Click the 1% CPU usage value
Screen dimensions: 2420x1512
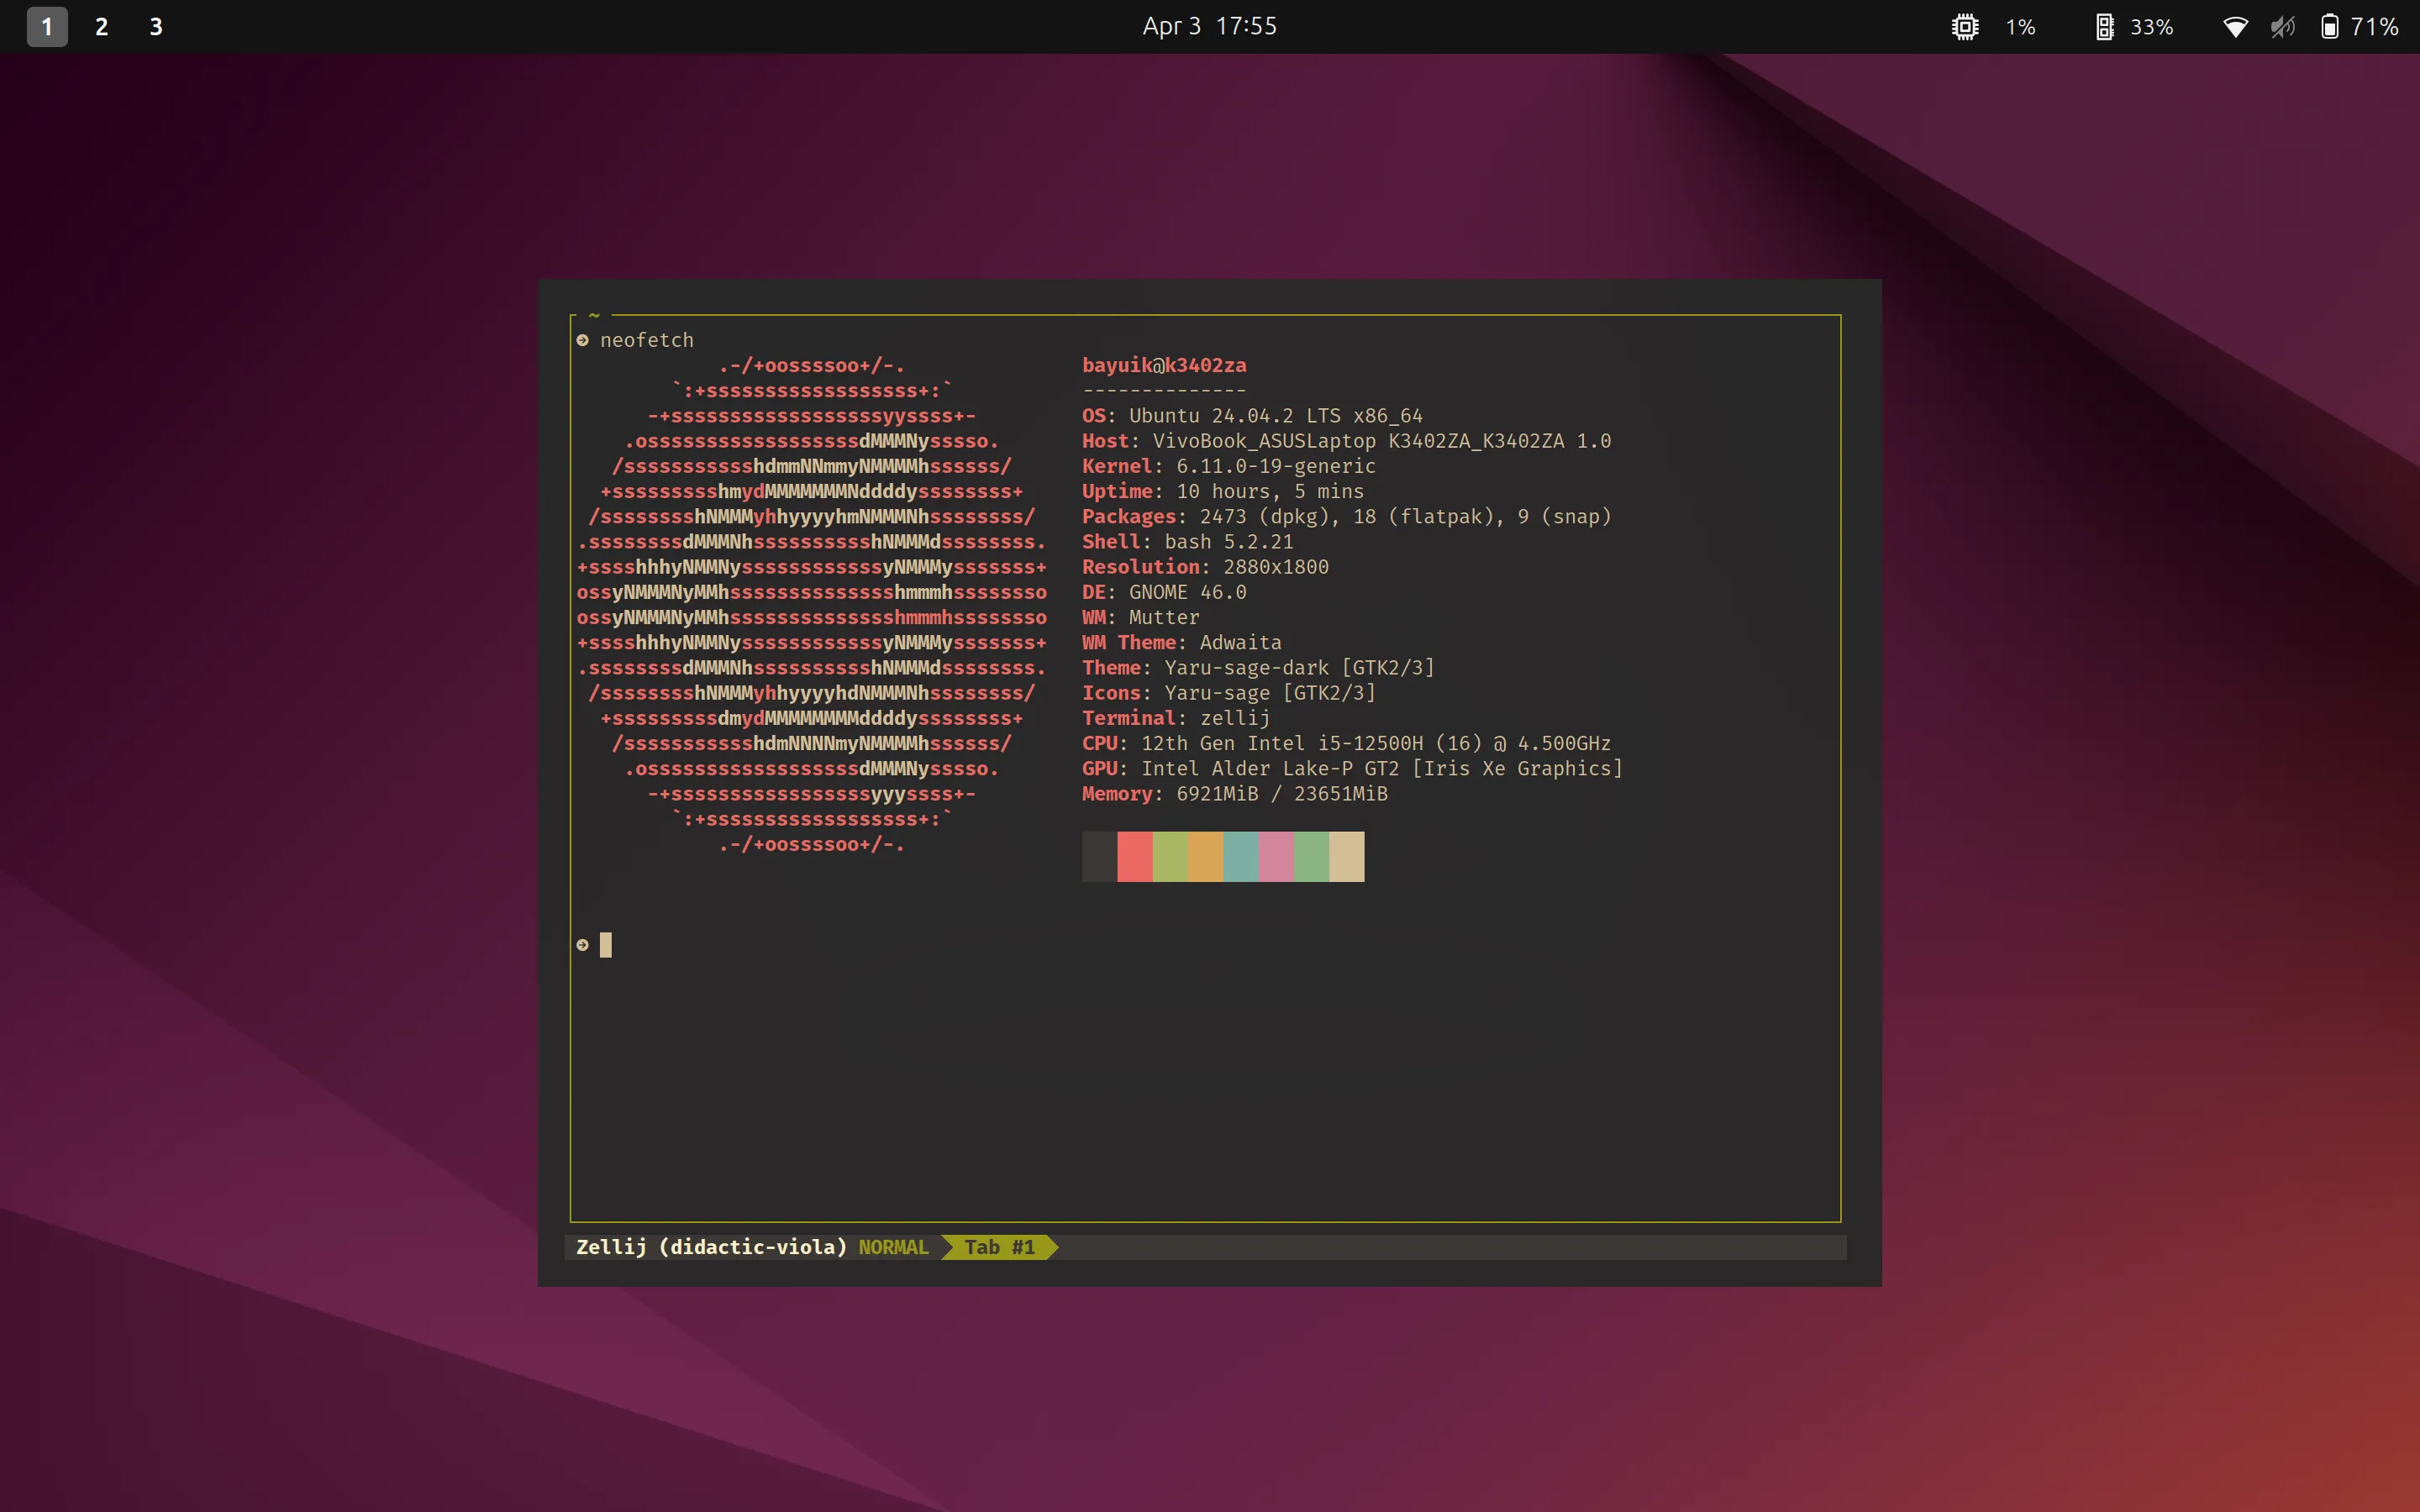2020,27
